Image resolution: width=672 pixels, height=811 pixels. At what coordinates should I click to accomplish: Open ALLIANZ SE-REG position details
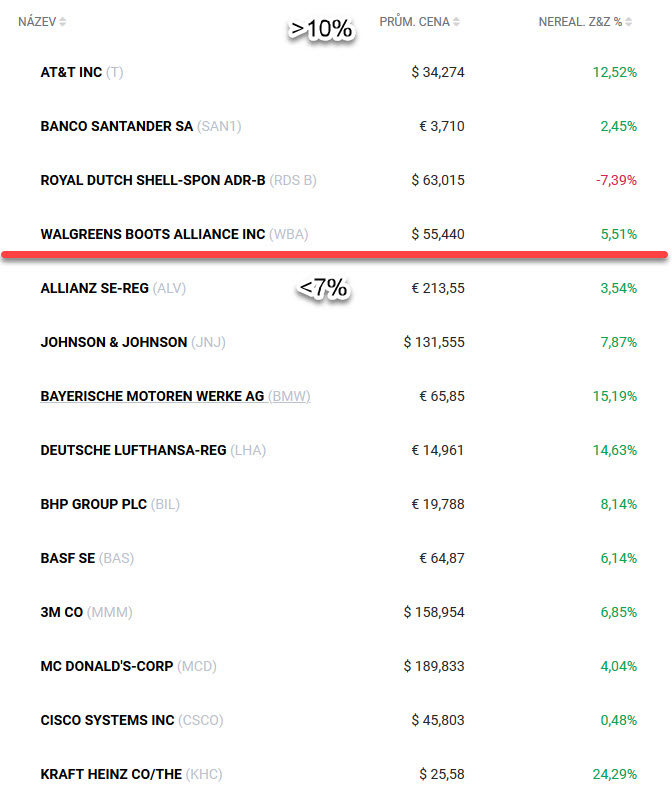94,288
